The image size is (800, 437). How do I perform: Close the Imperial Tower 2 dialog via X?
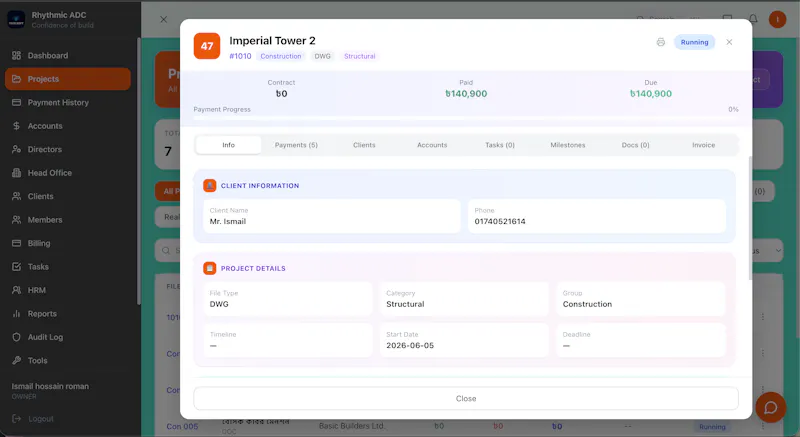tap(729, 42)
